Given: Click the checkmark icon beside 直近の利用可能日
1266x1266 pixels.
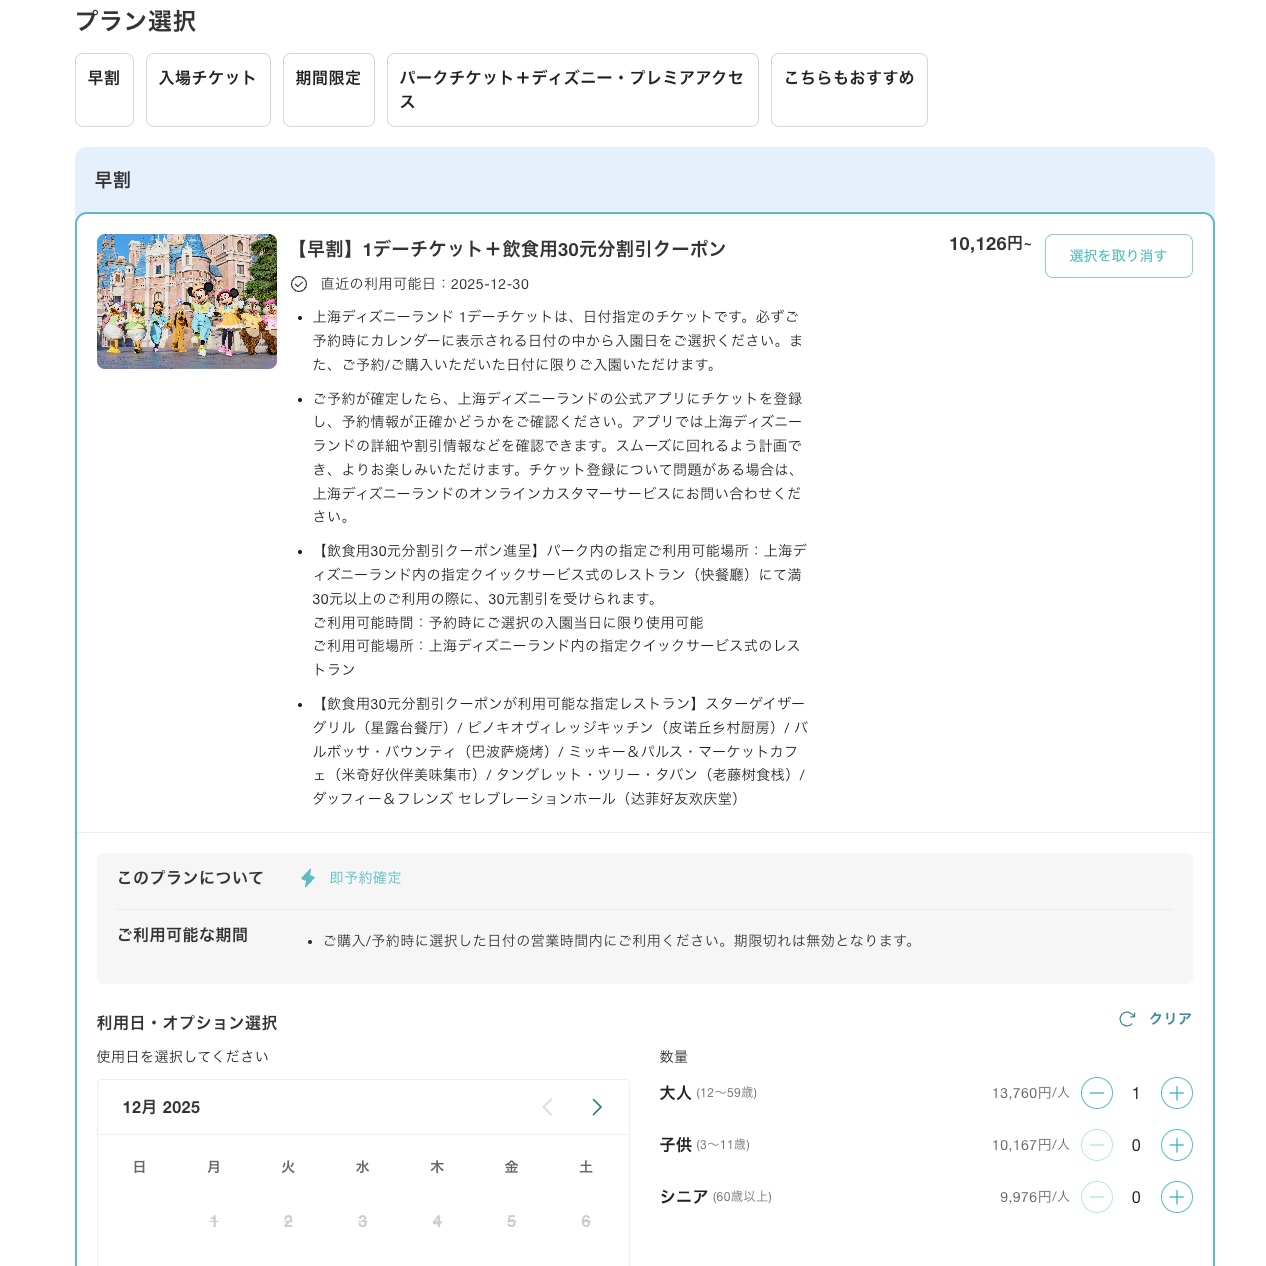Looking at the screenshot, I should (x=300, y=283).
